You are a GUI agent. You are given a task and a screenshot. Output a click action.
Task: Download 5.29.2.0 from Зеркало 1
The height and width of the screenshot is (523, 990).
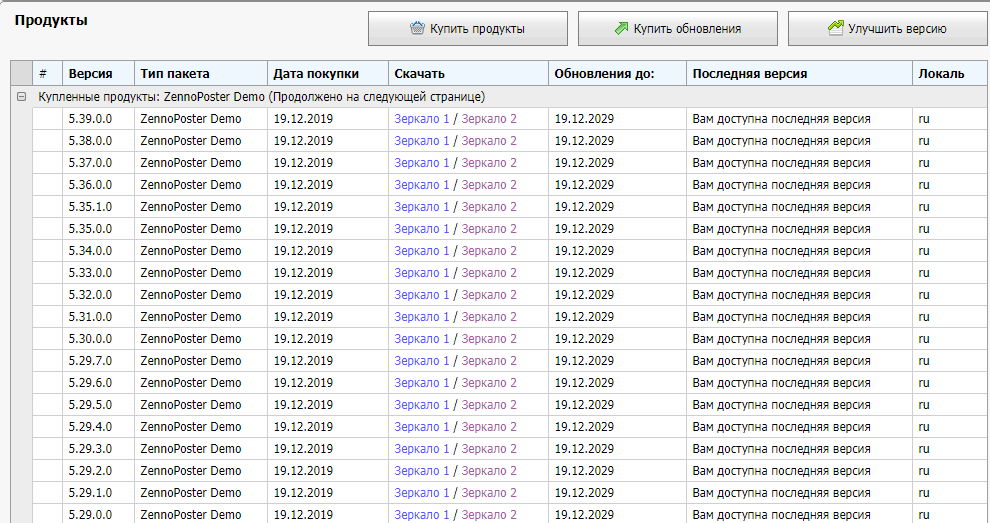click(x=422, y=471)
